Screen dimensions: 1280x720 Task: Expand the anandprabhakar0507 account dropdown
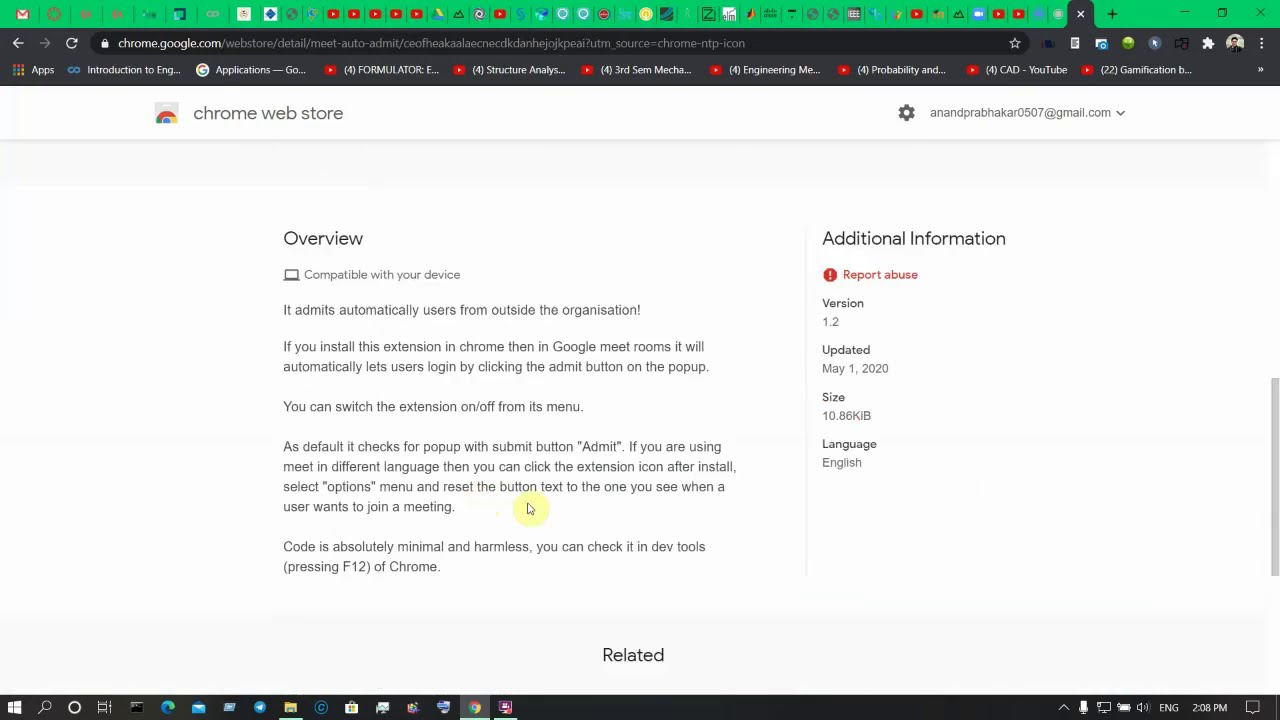tap(1027, 113)
